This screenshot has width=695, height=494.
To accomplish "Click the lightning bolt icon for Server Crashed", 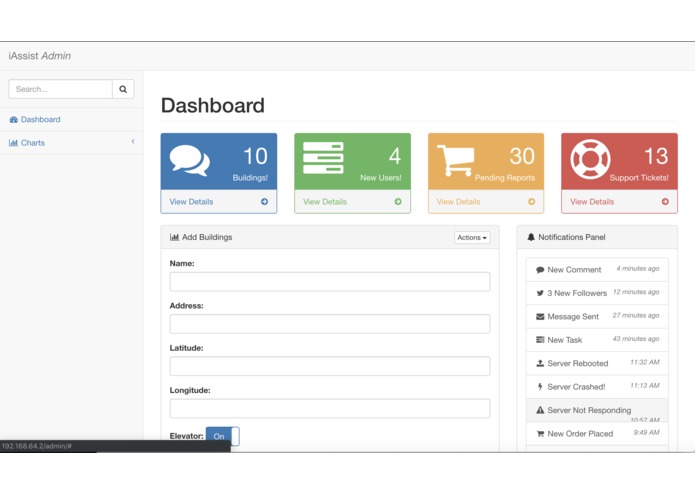I will [x=540, y=387].
